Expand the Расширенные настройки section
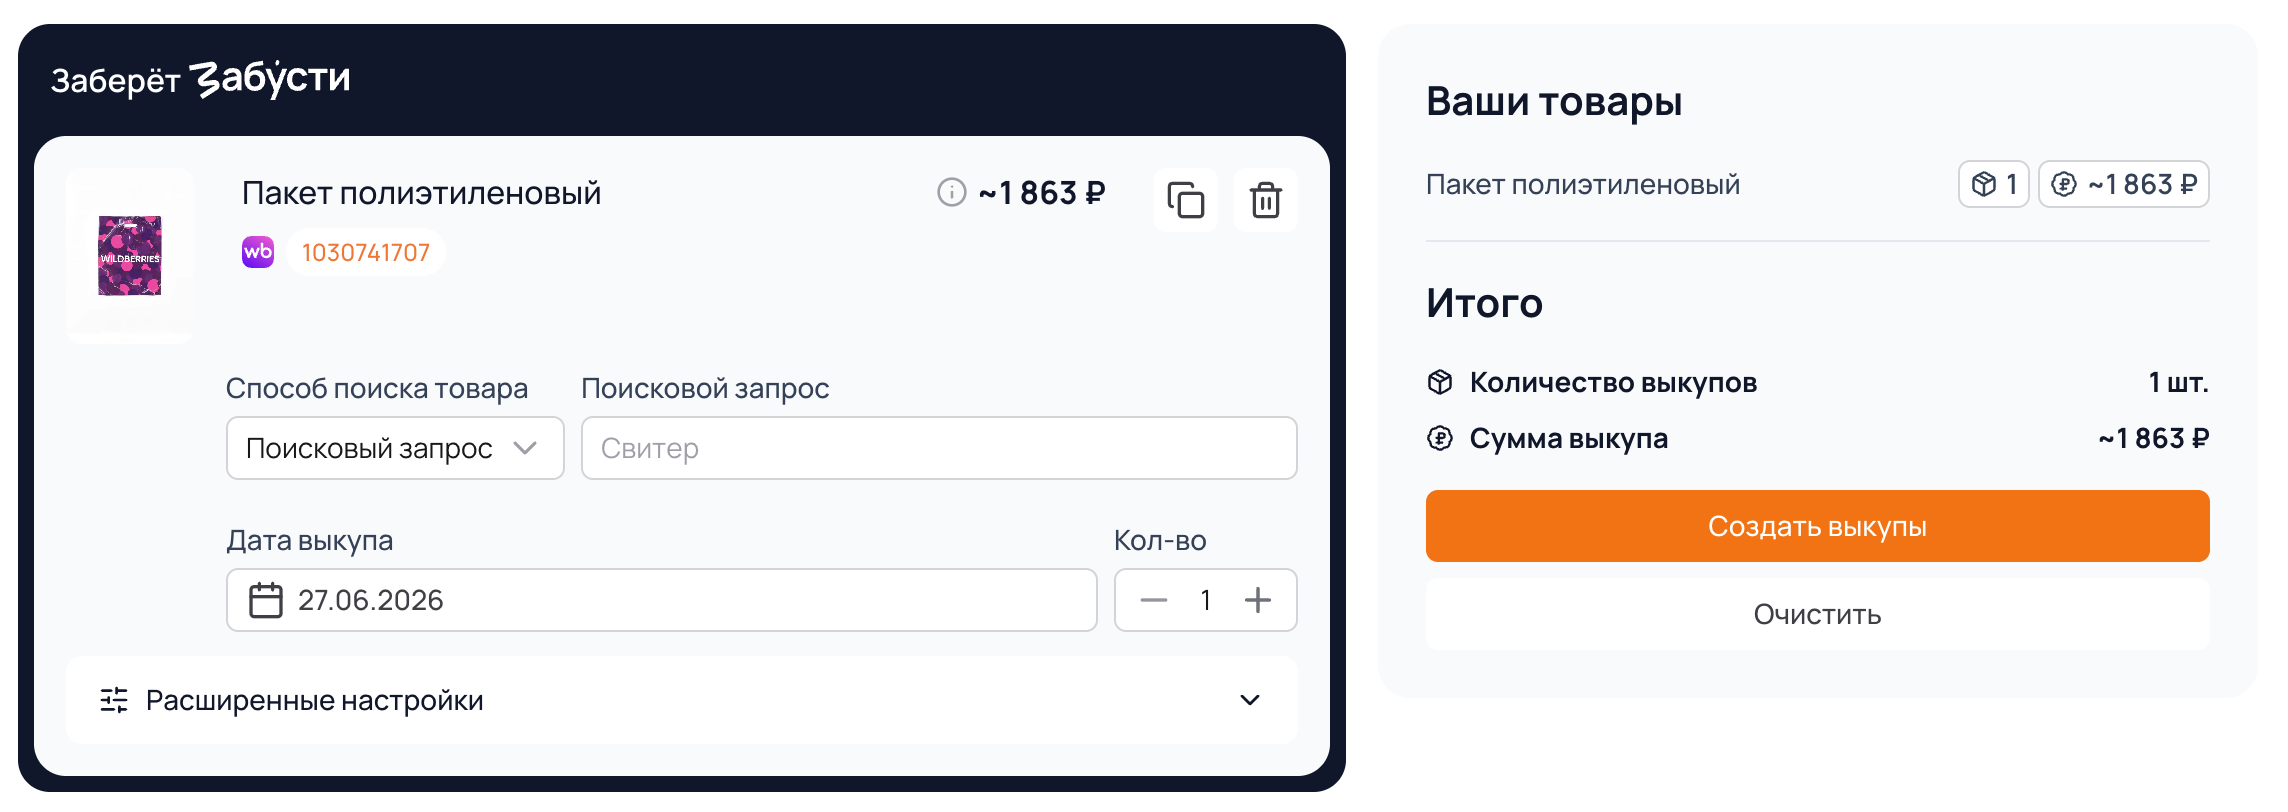The width and height of the screenshot is (2288, 812). 682,700
